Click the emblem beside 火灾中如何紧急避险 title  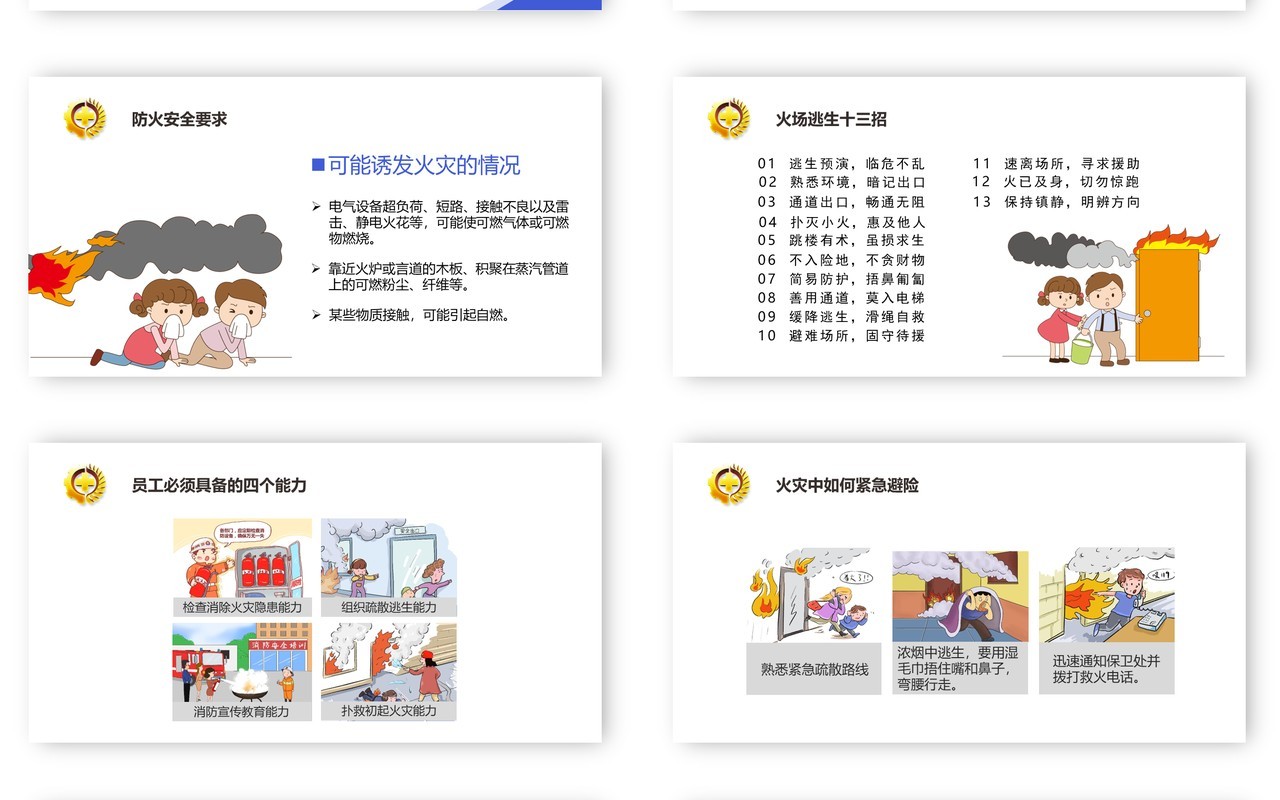coord(729,484)
